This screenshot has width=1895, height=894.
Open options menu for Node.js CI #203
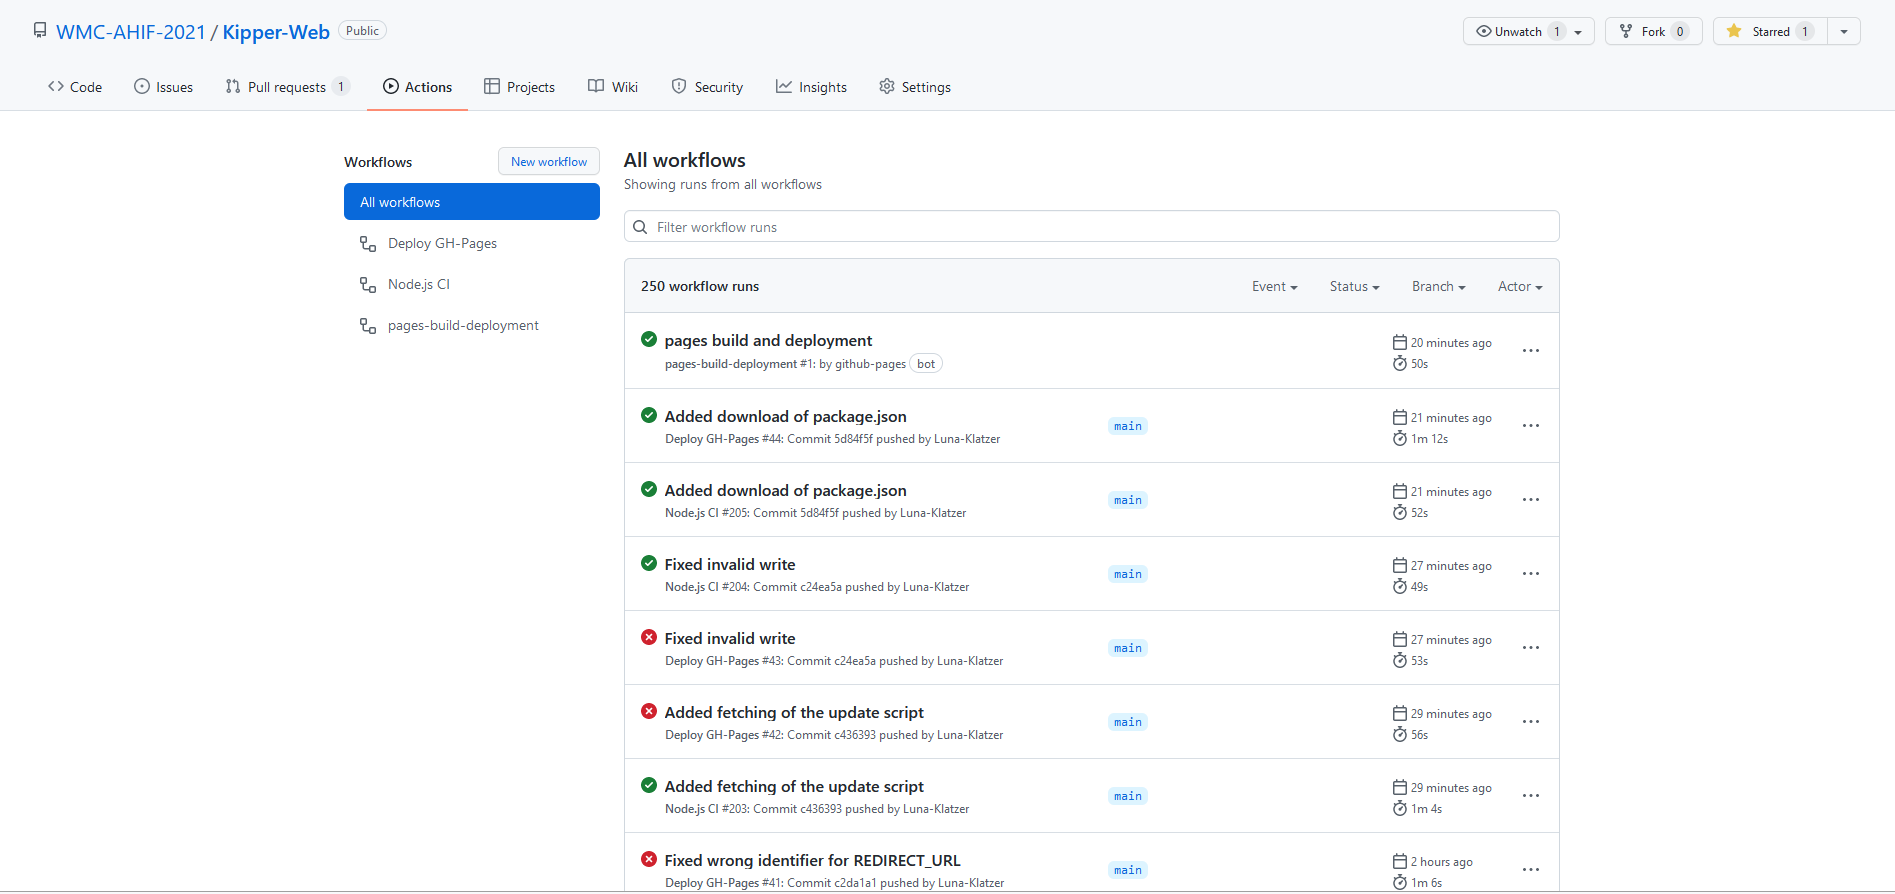[1530, 795]
